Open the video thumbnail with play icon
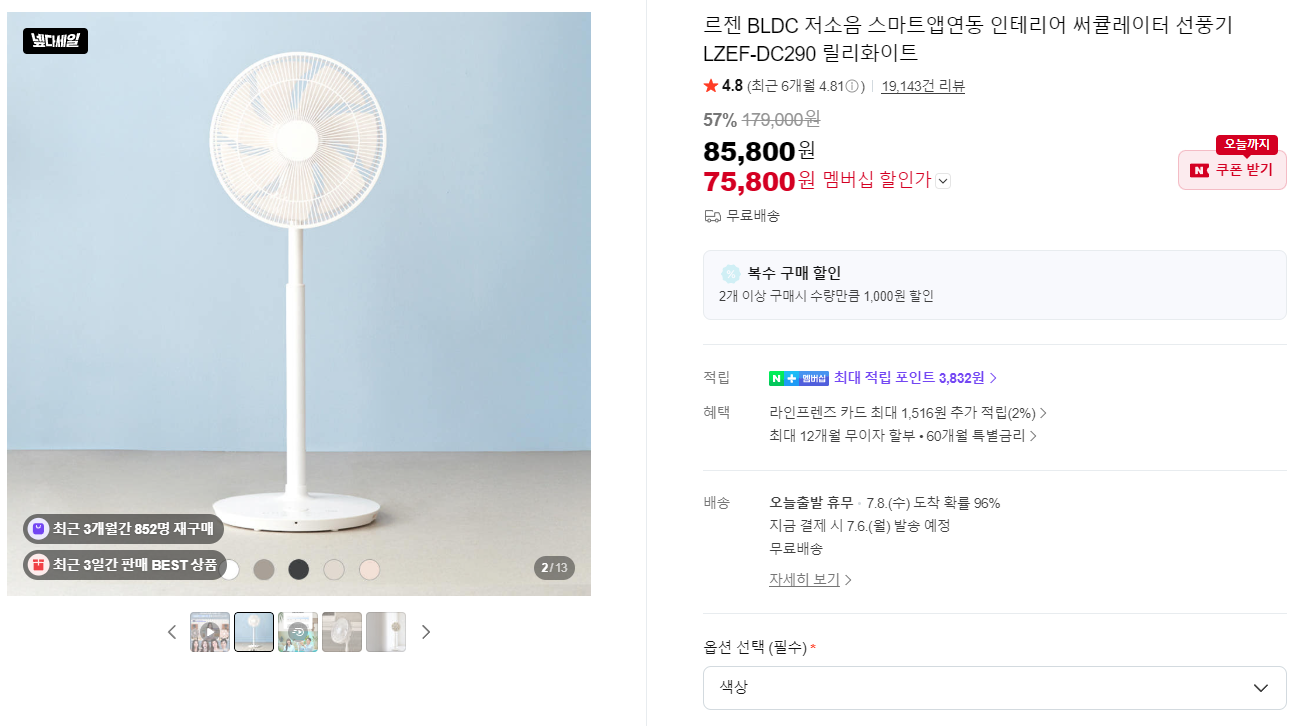 pyautogui.click(x=210, y=632)
